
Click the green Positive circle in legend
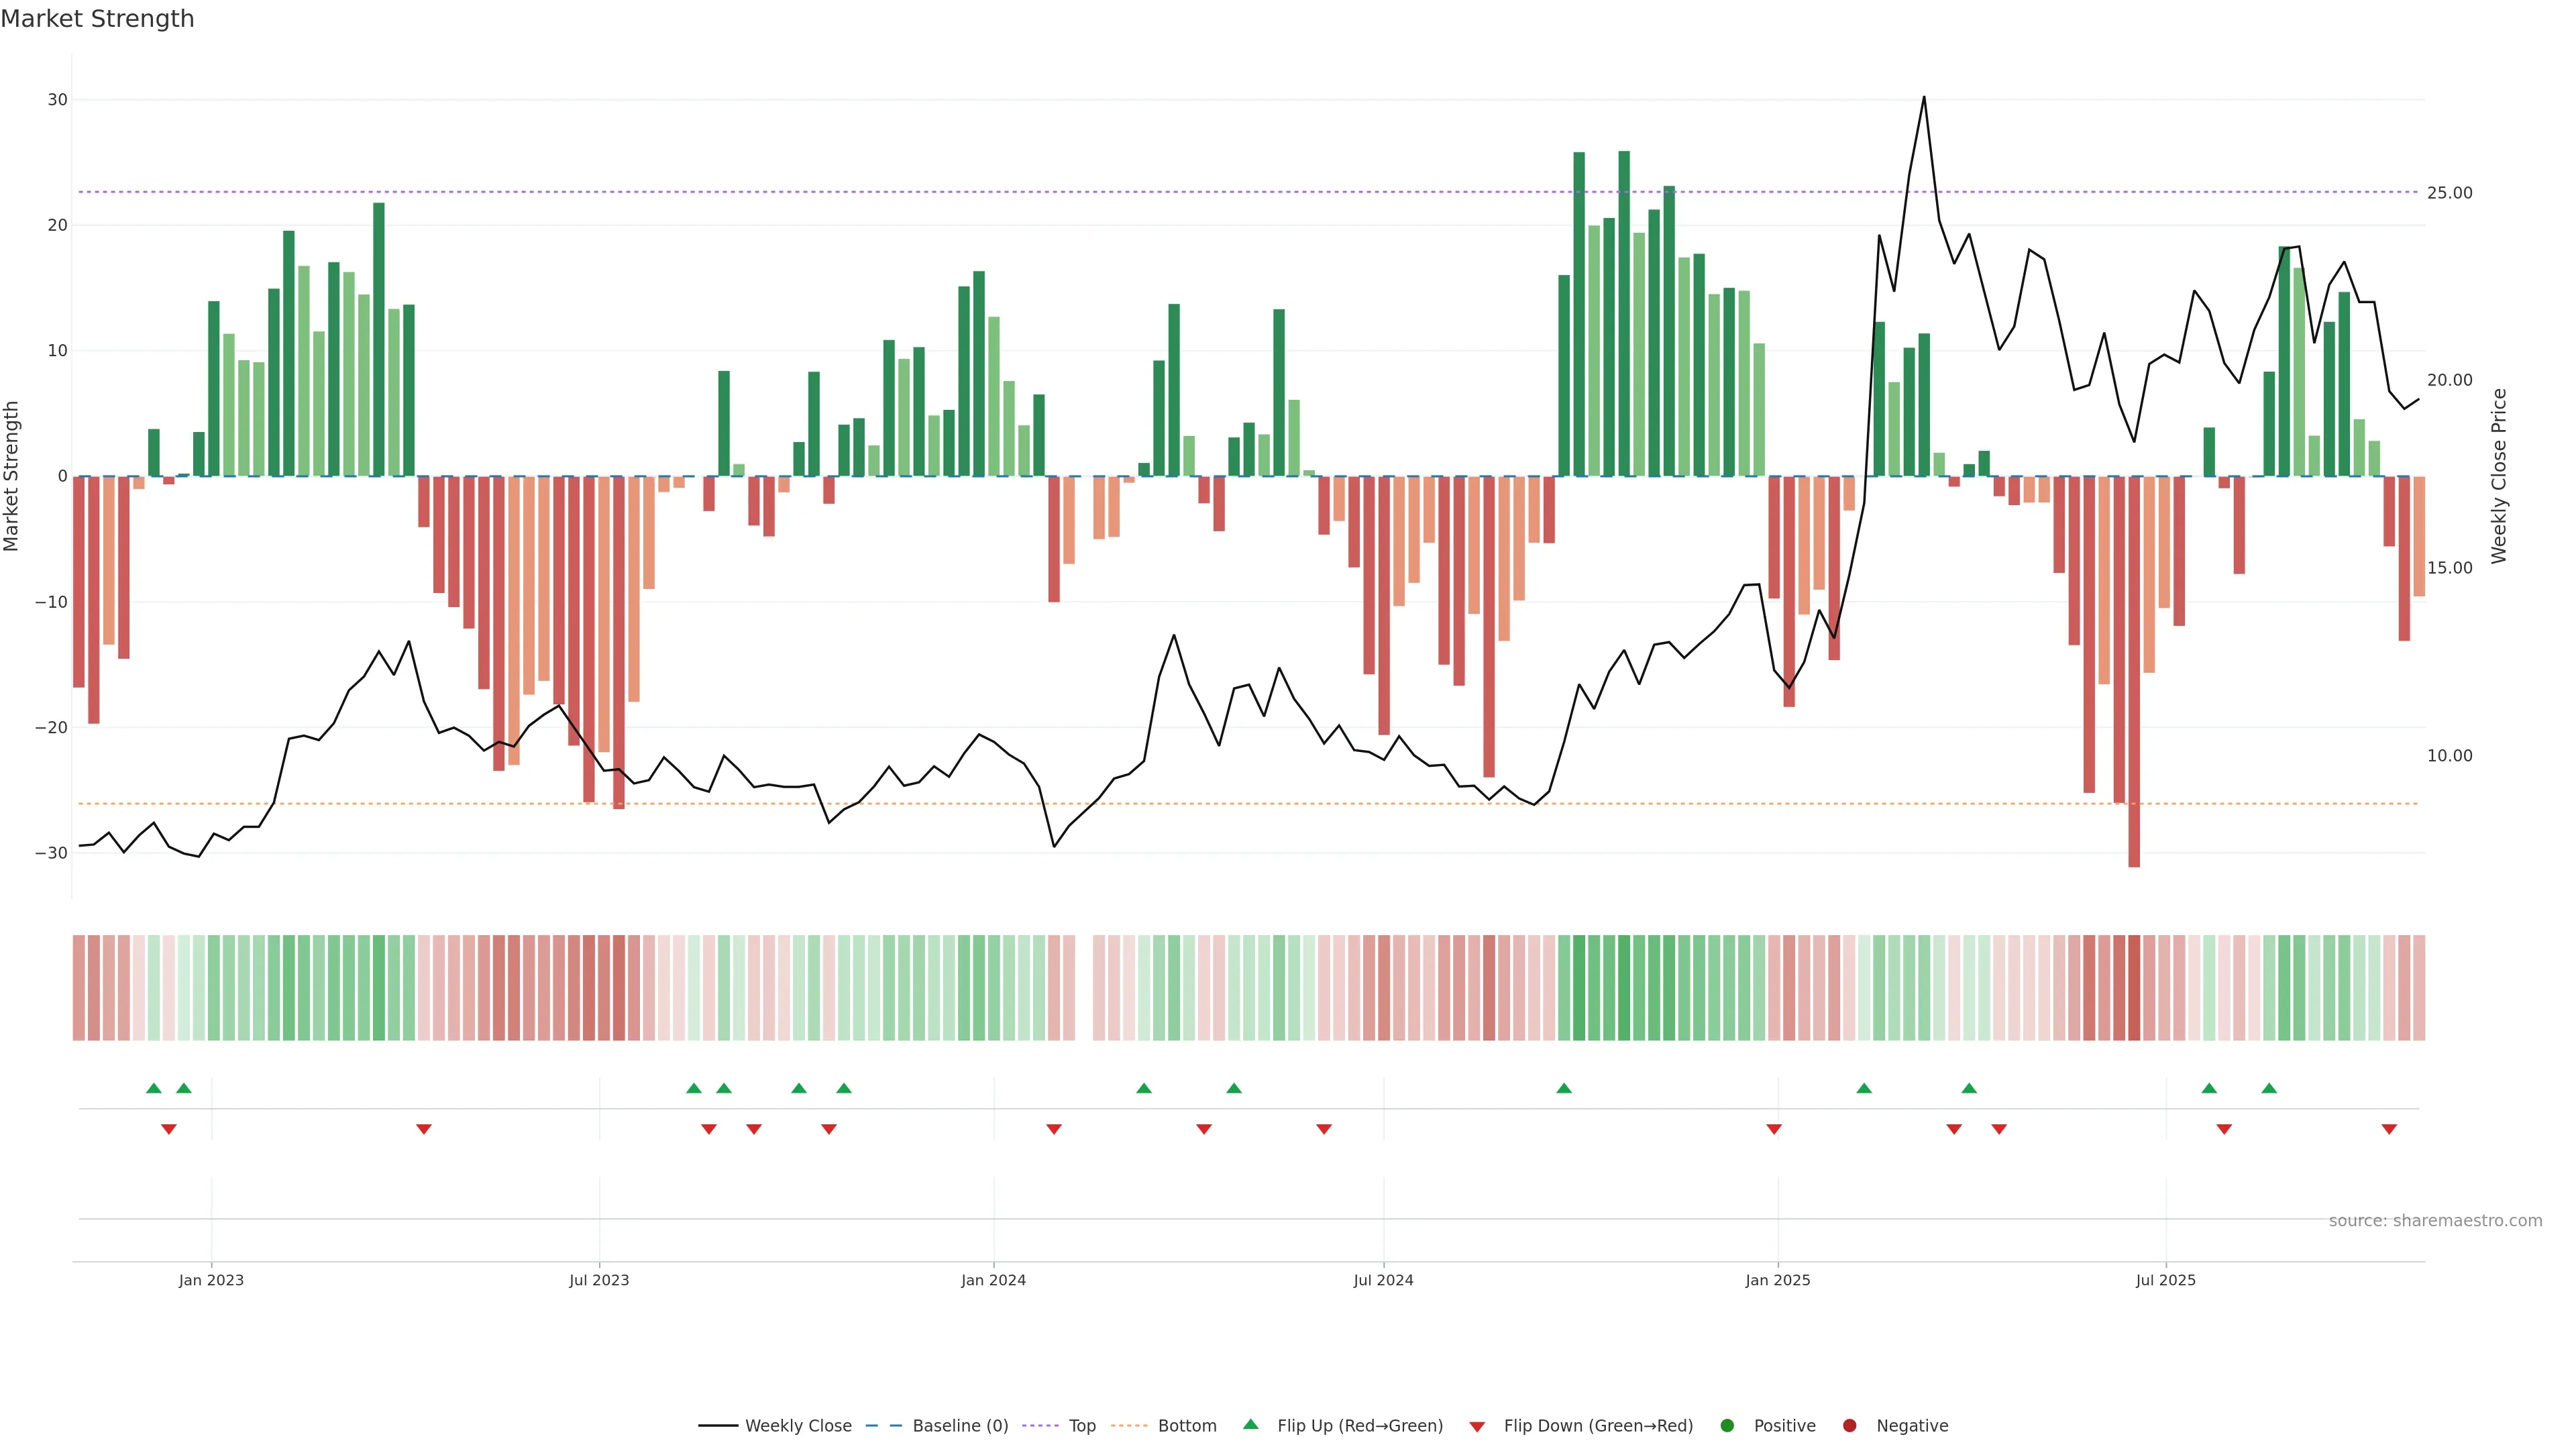coord(1727,1425)
